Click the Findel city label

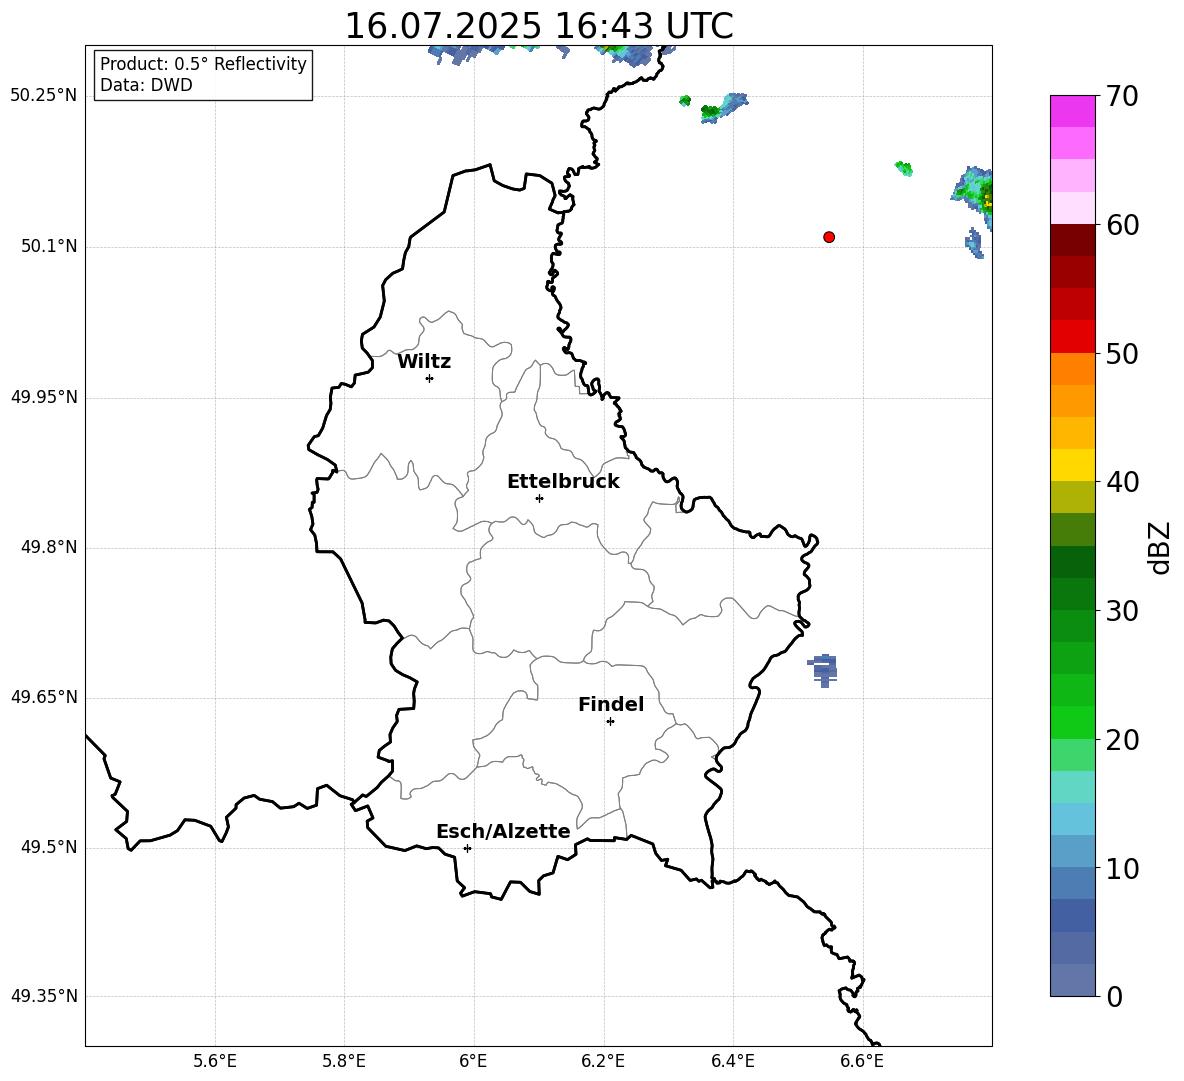611,704
